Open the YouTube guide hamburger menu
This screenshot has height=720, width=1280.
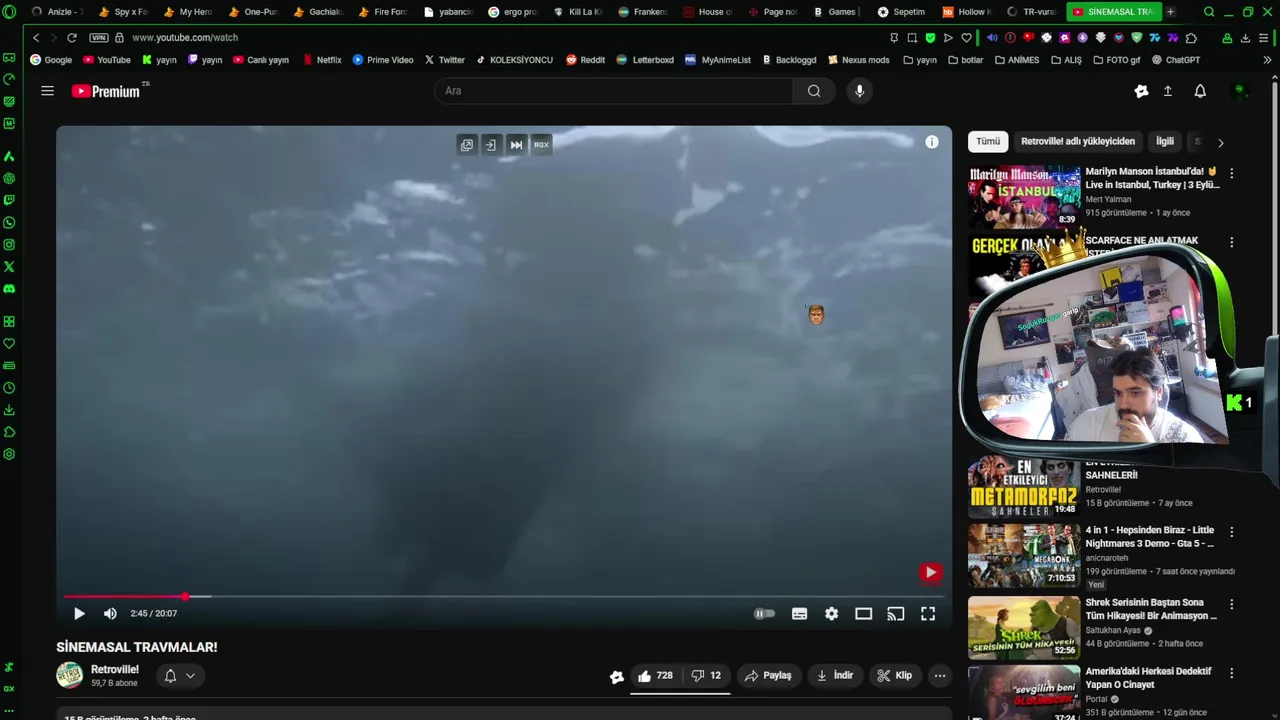click(x=47, y=91)
